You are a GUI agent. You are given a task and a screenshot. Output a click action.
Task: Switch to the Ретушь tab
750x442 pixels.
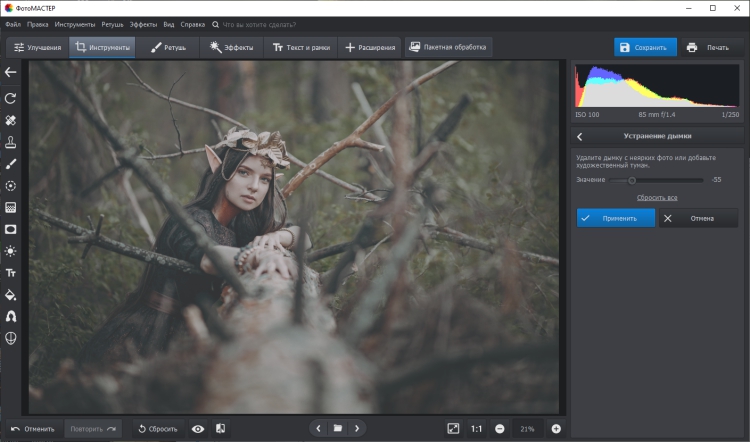[167, 47]
